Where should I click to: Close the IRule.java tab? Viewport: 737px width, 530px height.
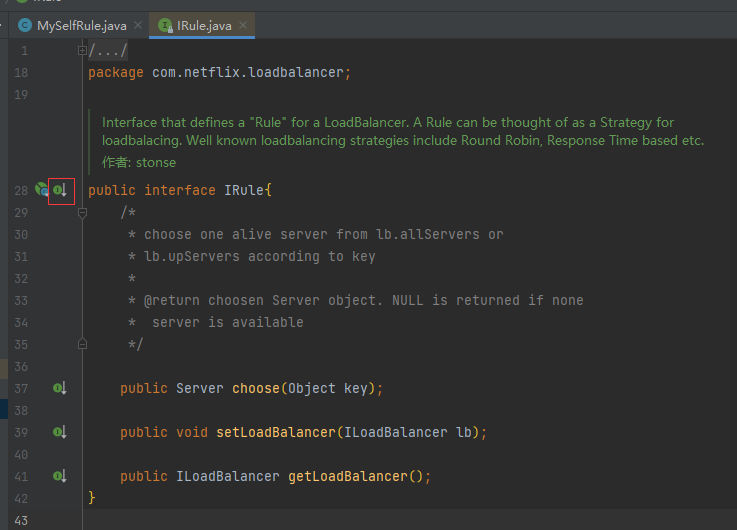[x=243, y=25]
